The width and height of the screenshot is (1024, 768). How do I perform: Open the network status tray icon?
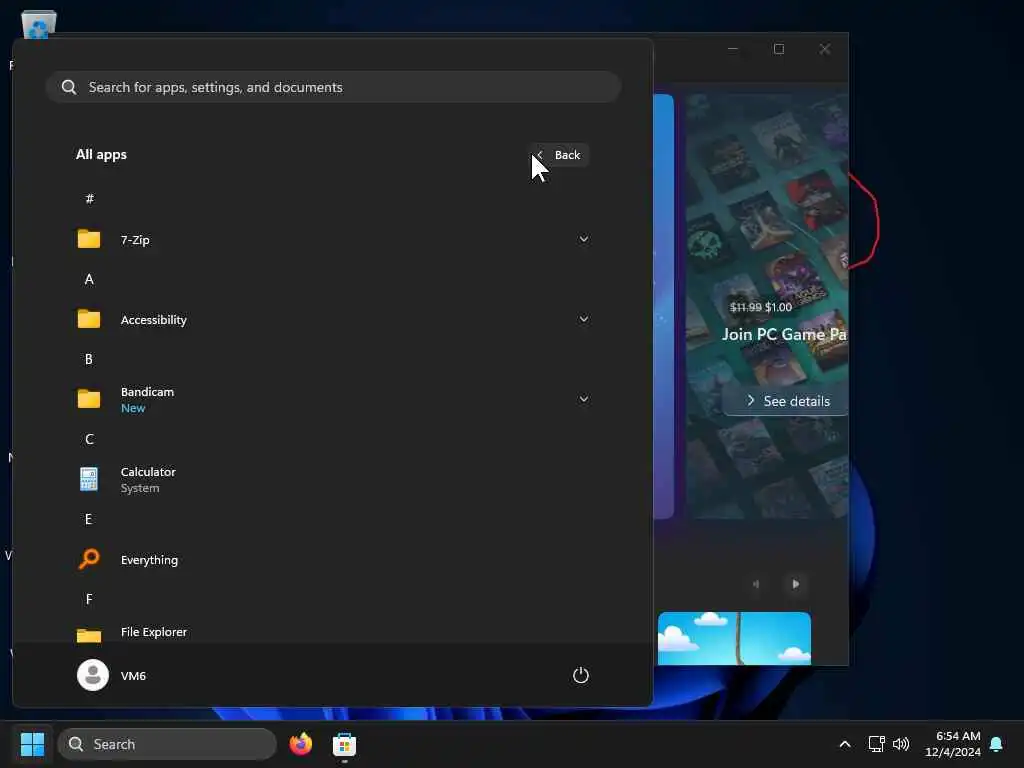876,744
